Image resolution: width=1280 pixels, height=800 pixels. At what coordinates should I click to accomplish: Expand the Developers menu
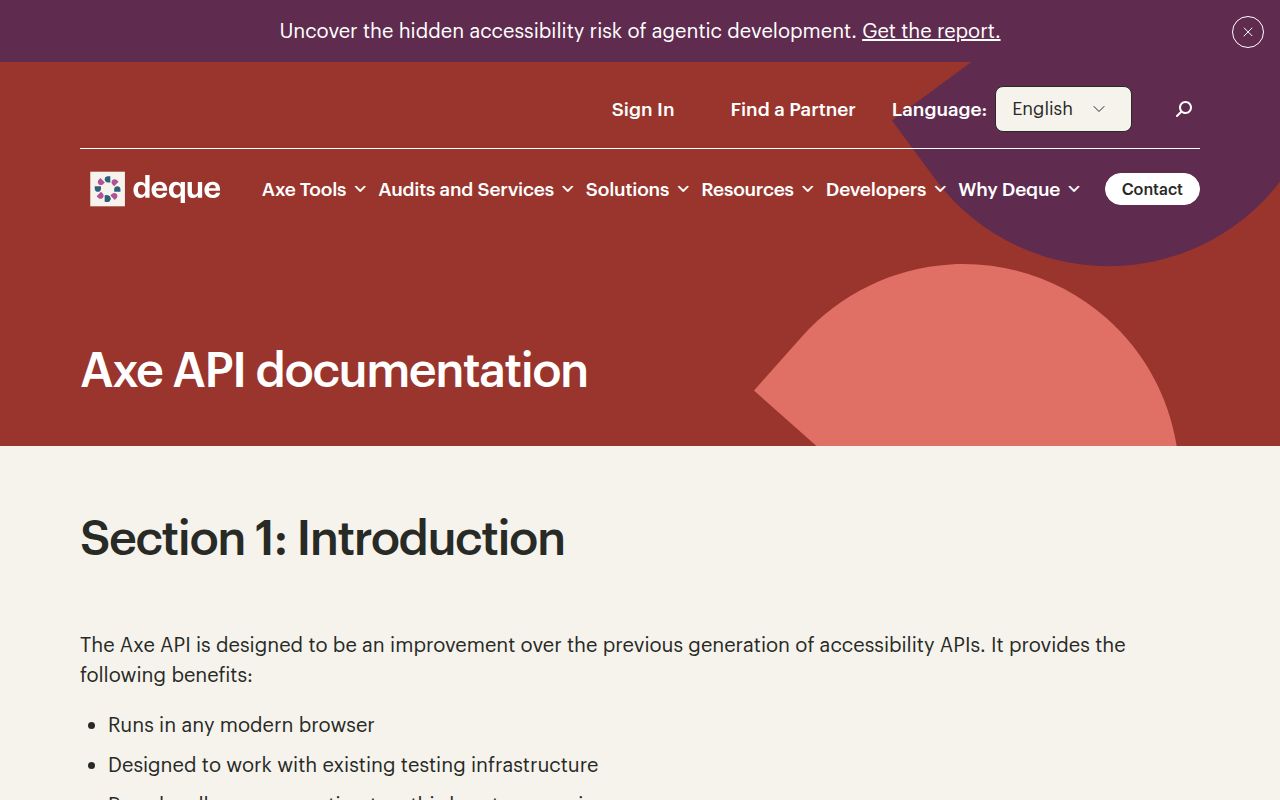pyautogui.click(x=876, y=190)
